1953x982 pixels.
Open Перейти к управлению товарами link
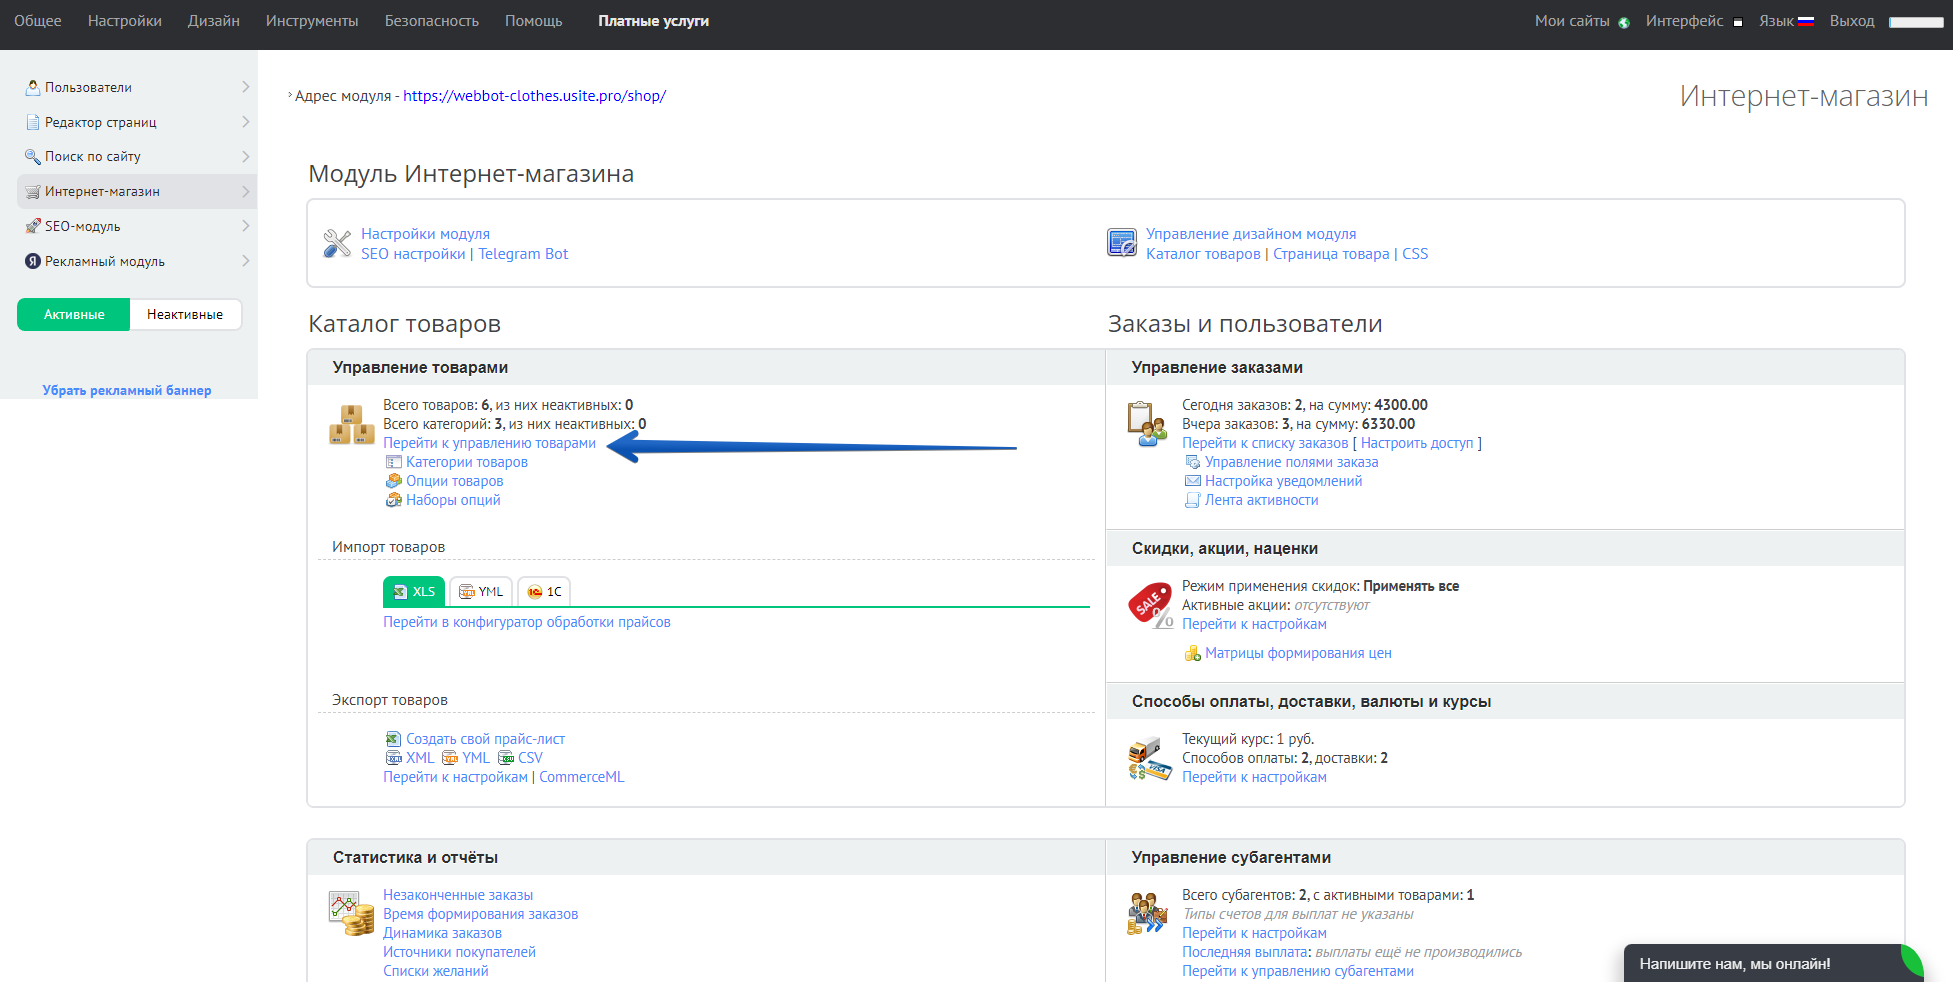point(489,443)
